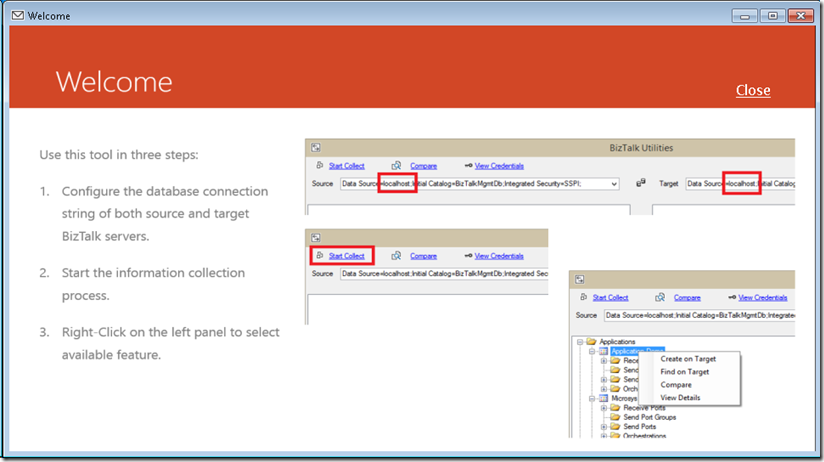Click the Applications folder icon
Screen dimensions: 824x462
tap(591, 342)
